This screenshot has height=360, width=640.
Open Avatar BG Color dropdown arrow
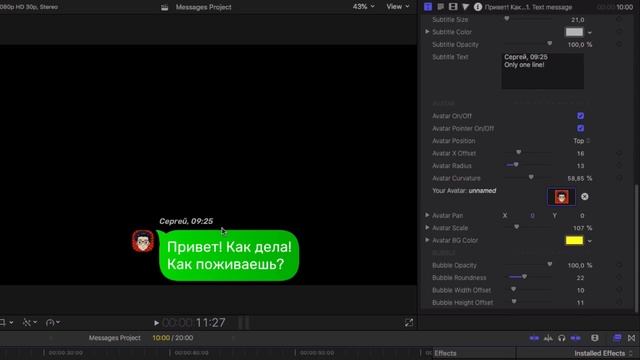590,241
